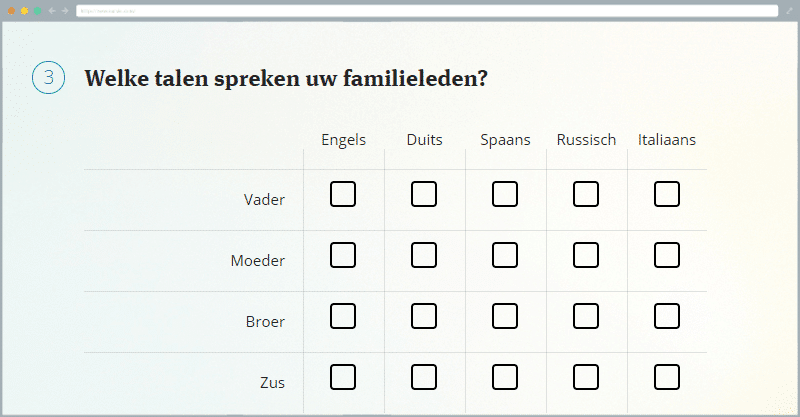Image resolution: width=800 pixels, height=417 pixels.
Task: Click the green maximize window dot
Action: pyautogui.click(x=36, y=10)
